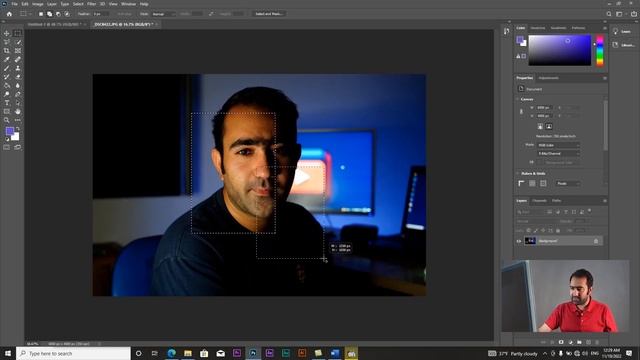Select the Rectangular Marquee tool in toolbox

pos(18,33)
